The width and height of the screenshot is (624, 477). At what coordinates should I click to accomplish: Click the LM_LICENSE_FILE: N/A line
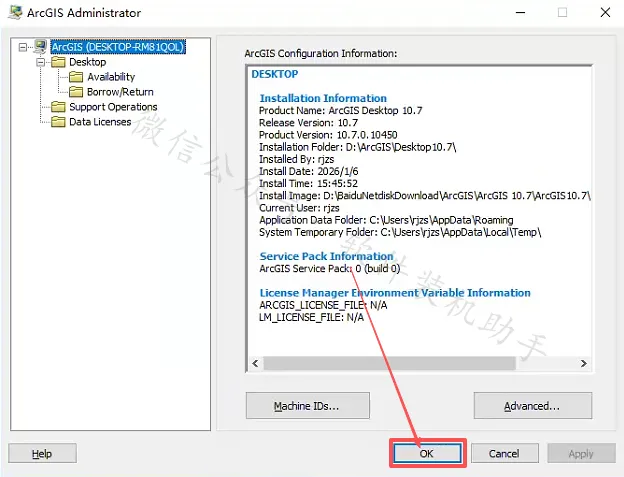click(311, 317)
